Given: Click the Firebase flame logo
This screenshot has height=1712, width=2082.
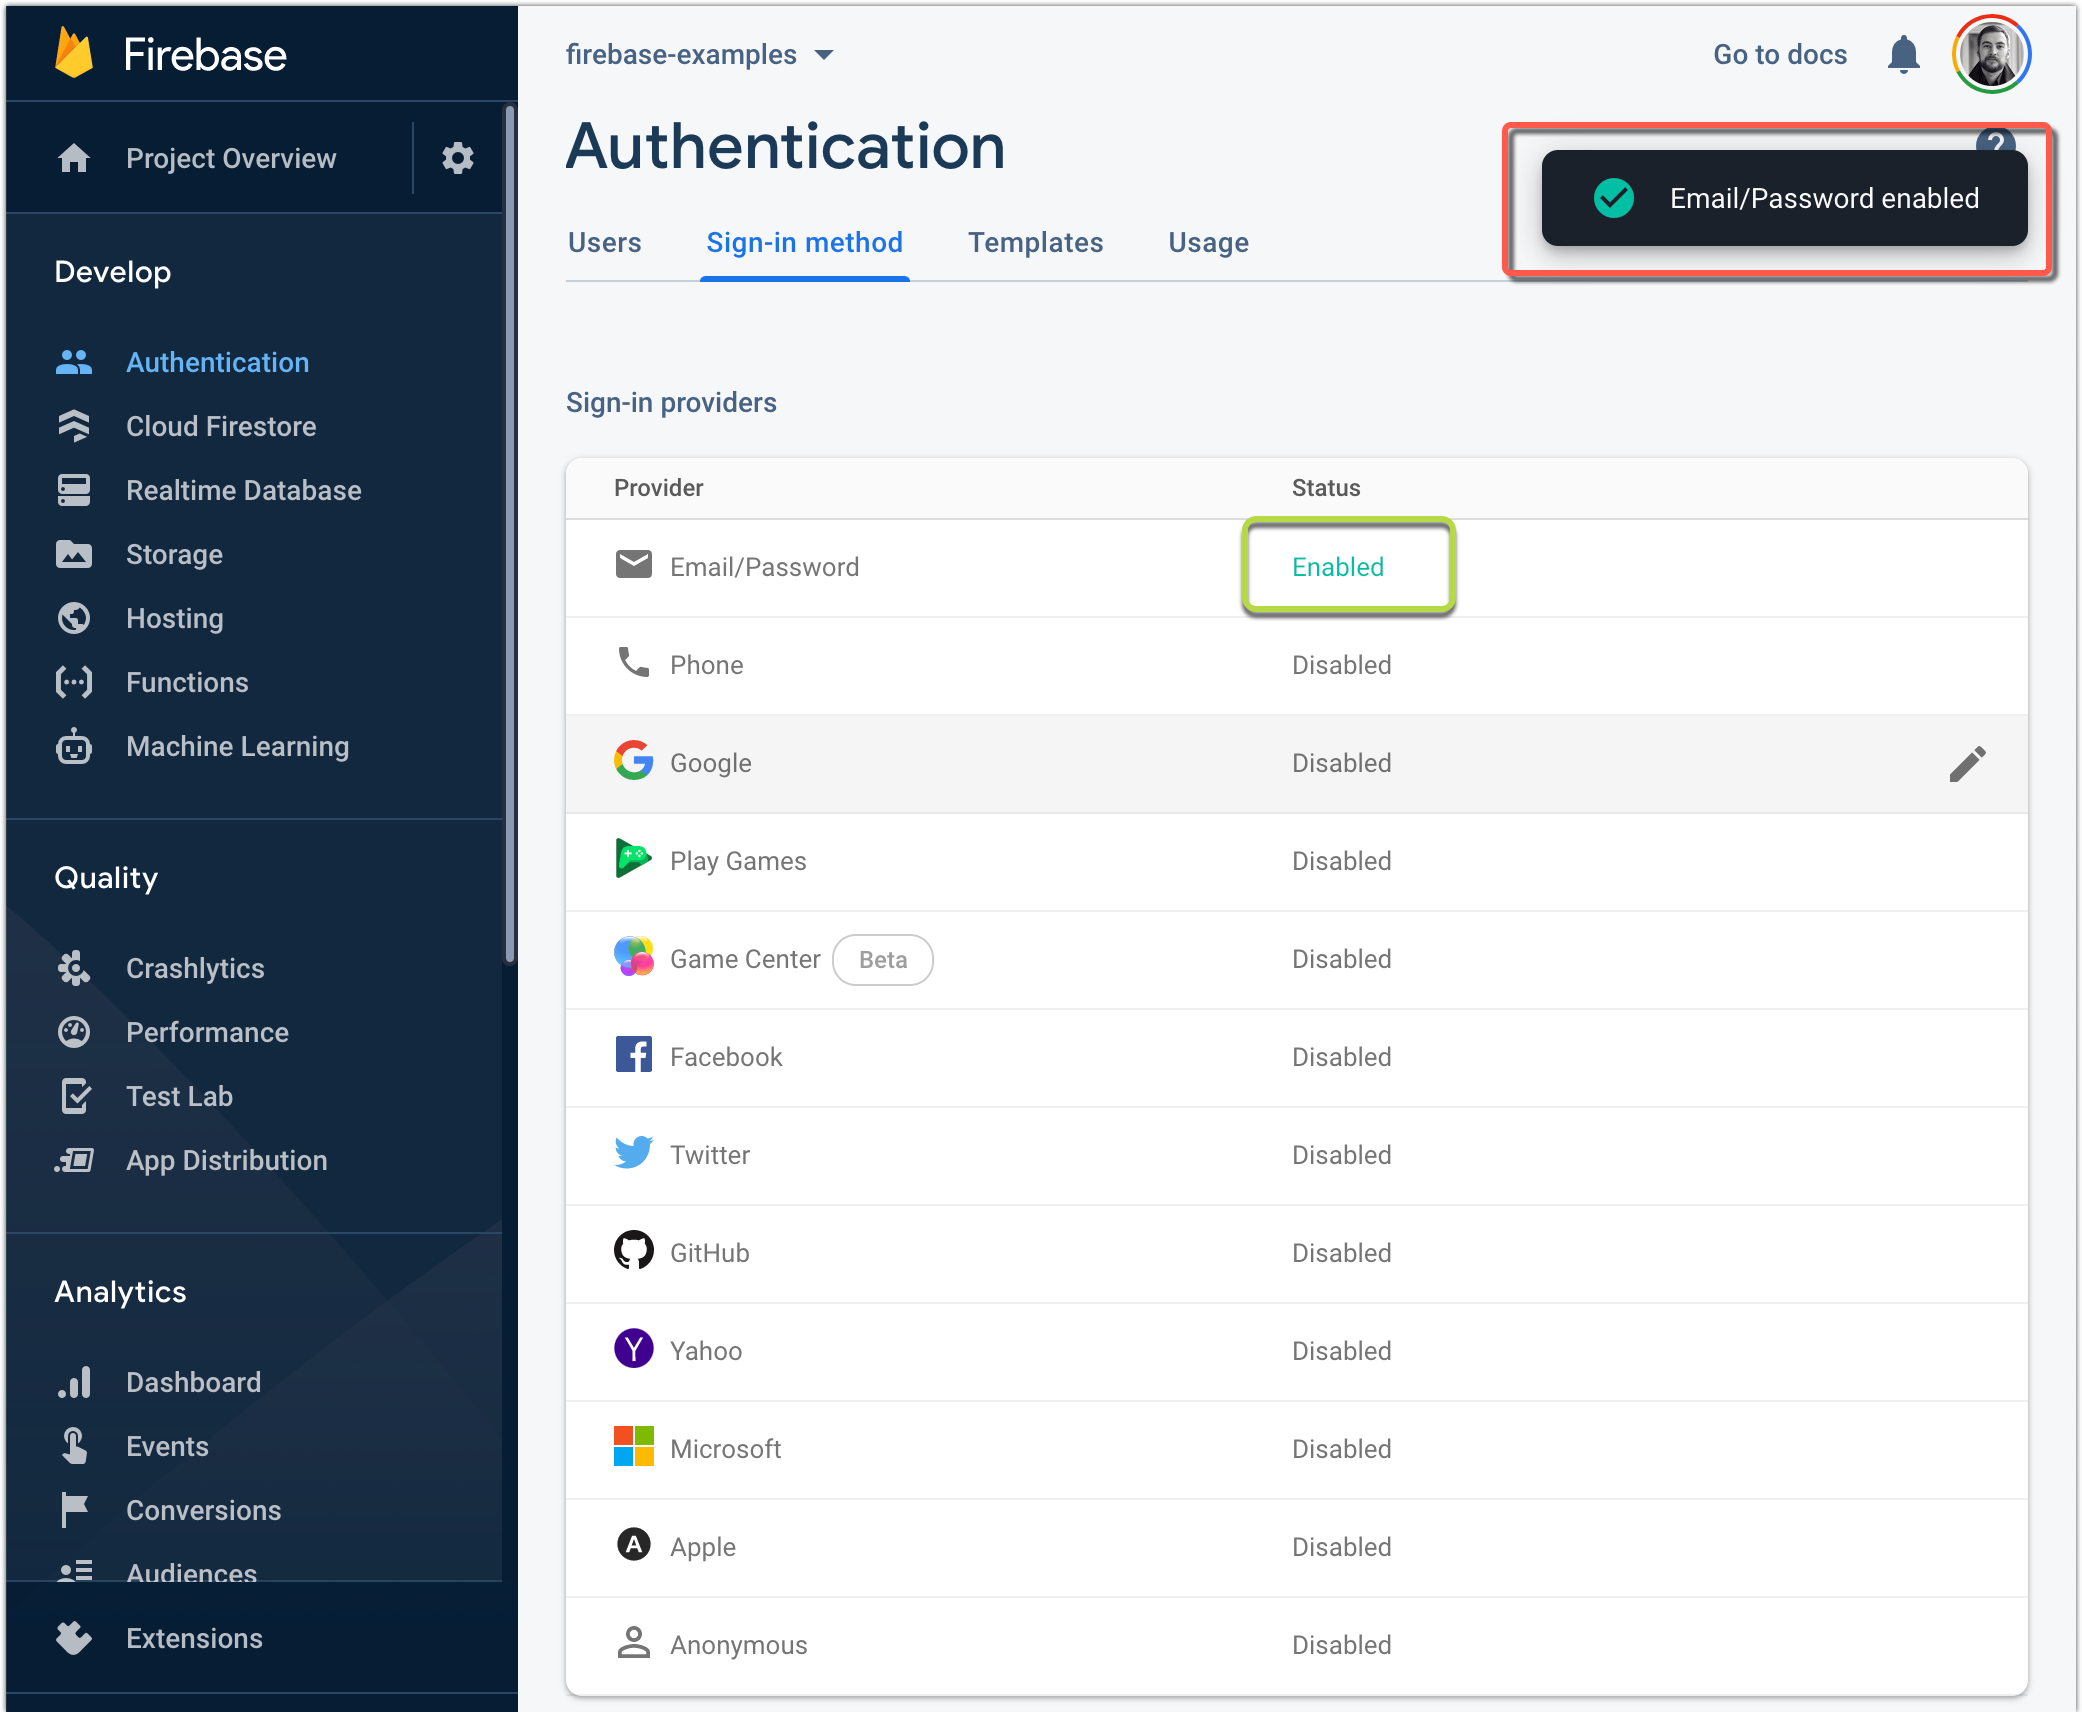Looking at the screenshot, I should tap(73, 54).
